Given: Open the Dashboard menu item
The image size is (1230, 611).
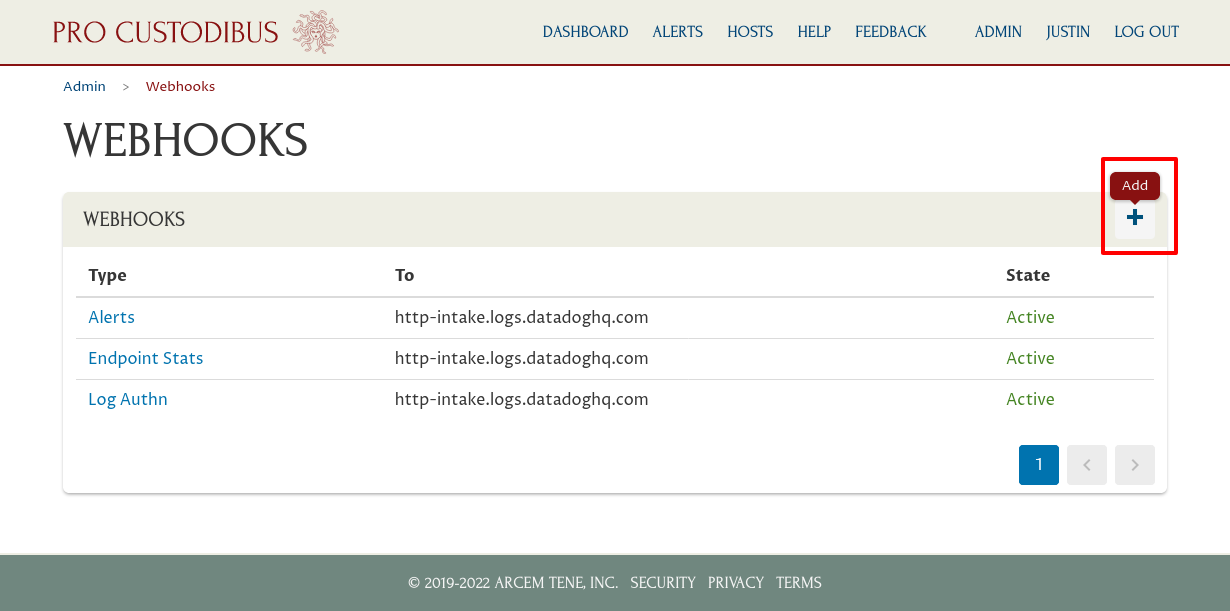Looking at the screenshot, I should pos(585,32).
